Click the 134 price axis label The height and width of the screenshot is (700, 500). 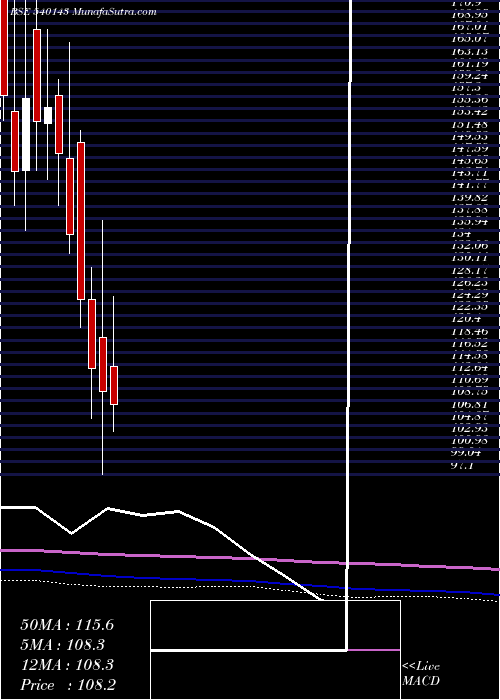[461, 233]
